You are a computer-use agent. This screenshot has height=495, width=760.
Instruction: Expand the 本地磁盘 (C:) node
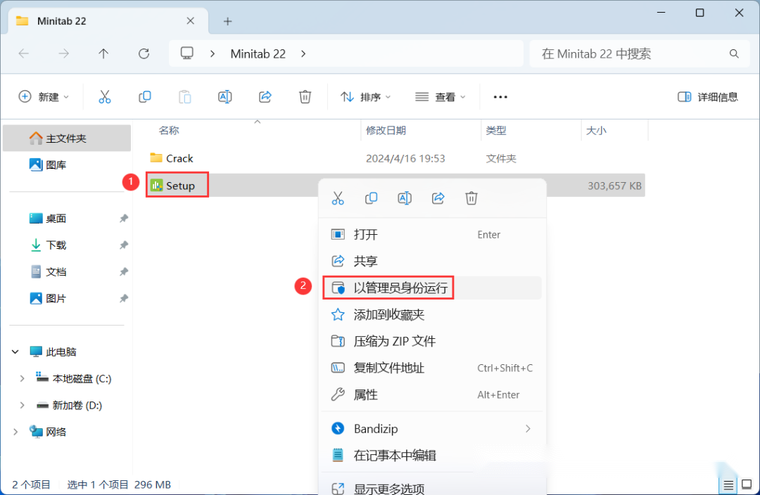point(22,379)
